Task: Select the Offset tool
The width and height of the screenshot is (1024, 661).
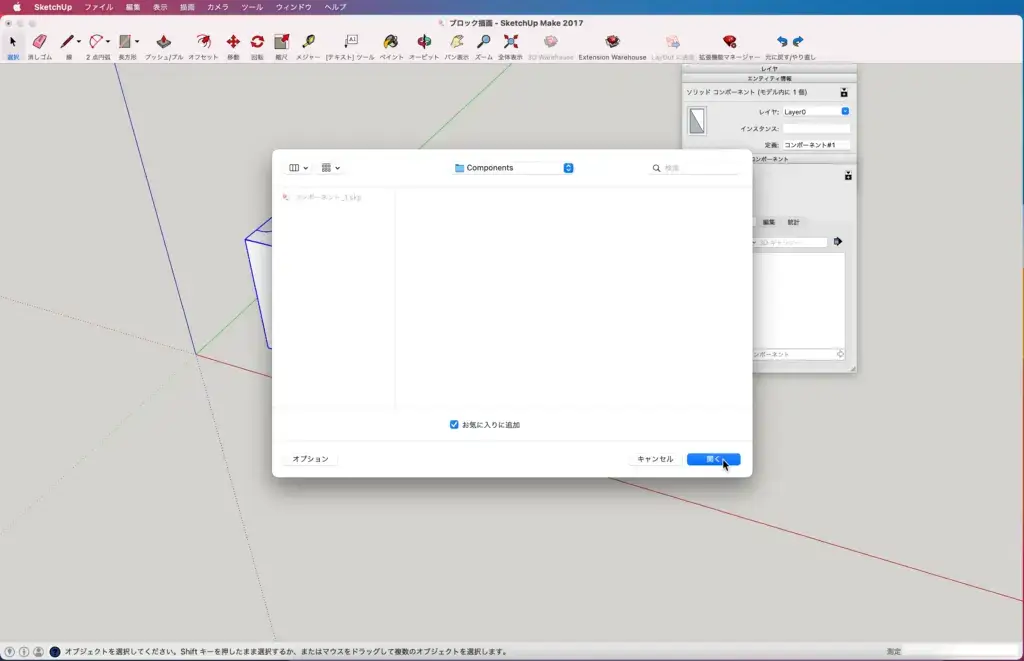Action: (x=203, y=42)
